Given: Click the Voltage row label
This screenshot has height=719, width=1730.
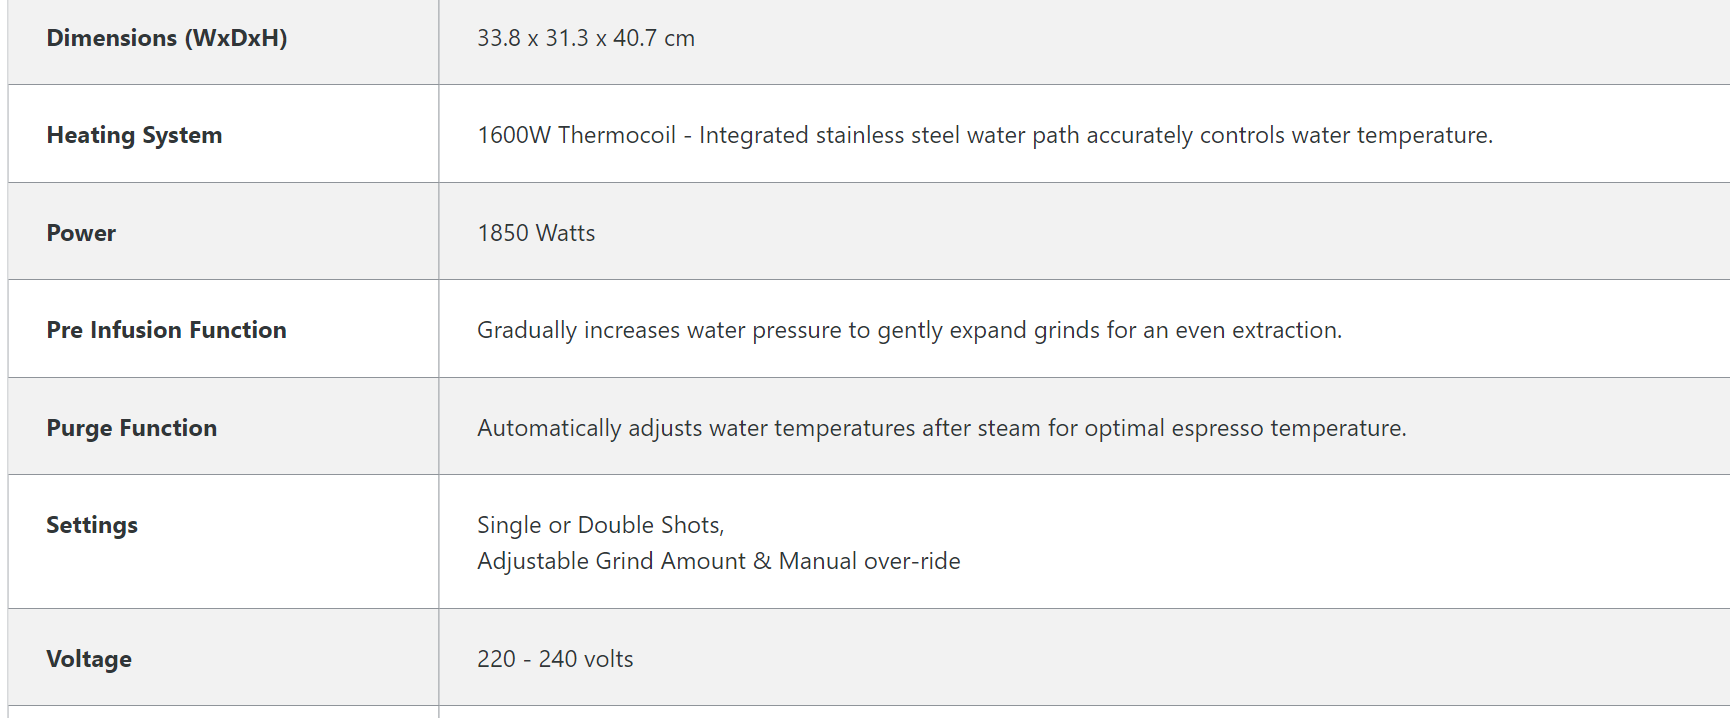Looking at the screenshot, I should (89, 659).
